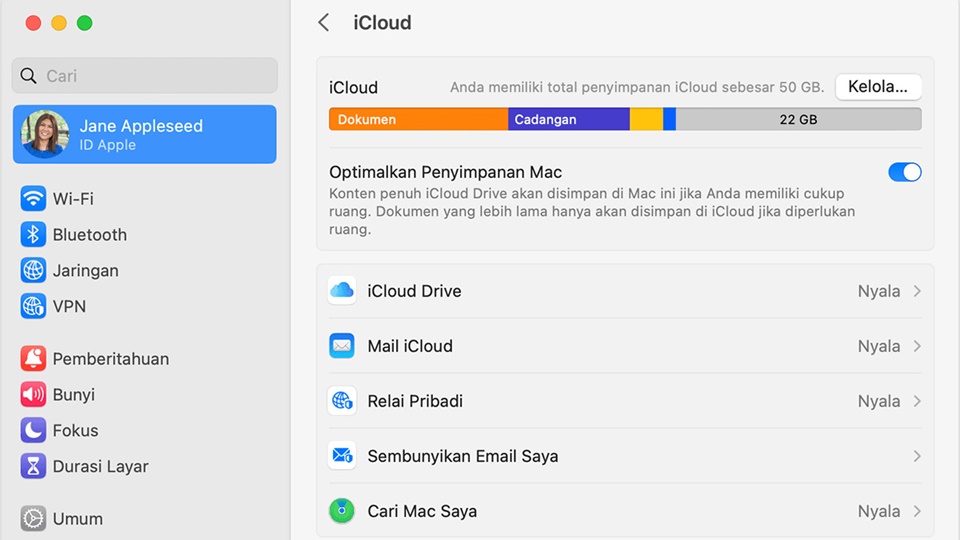Open the Relai Pribadi label
The height and width of the screenshot is (540, 960).
click(415, 401)
